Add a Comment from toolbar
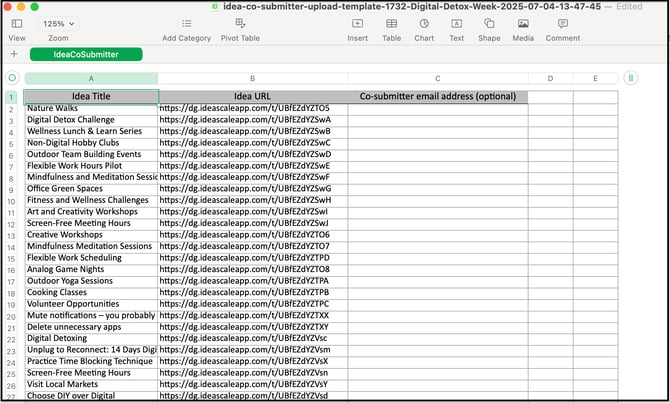This screenshot has width=670, height=403. (x=562, y=23)
